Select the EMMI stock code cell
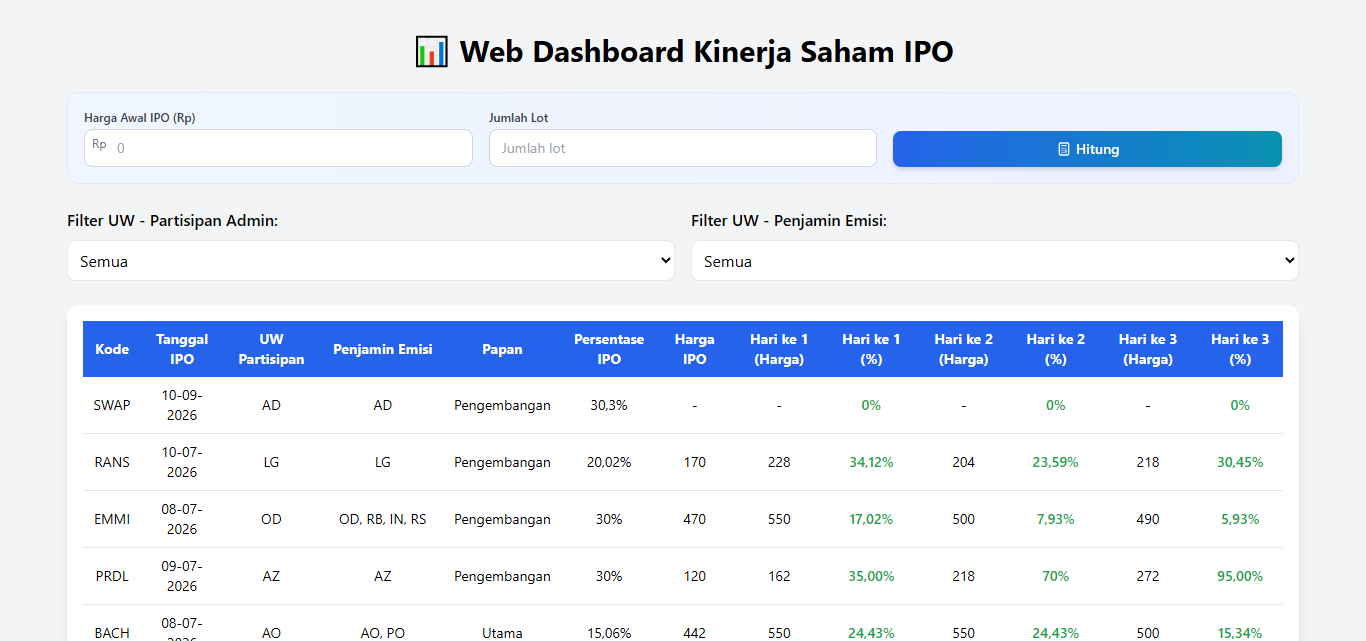 112,519
